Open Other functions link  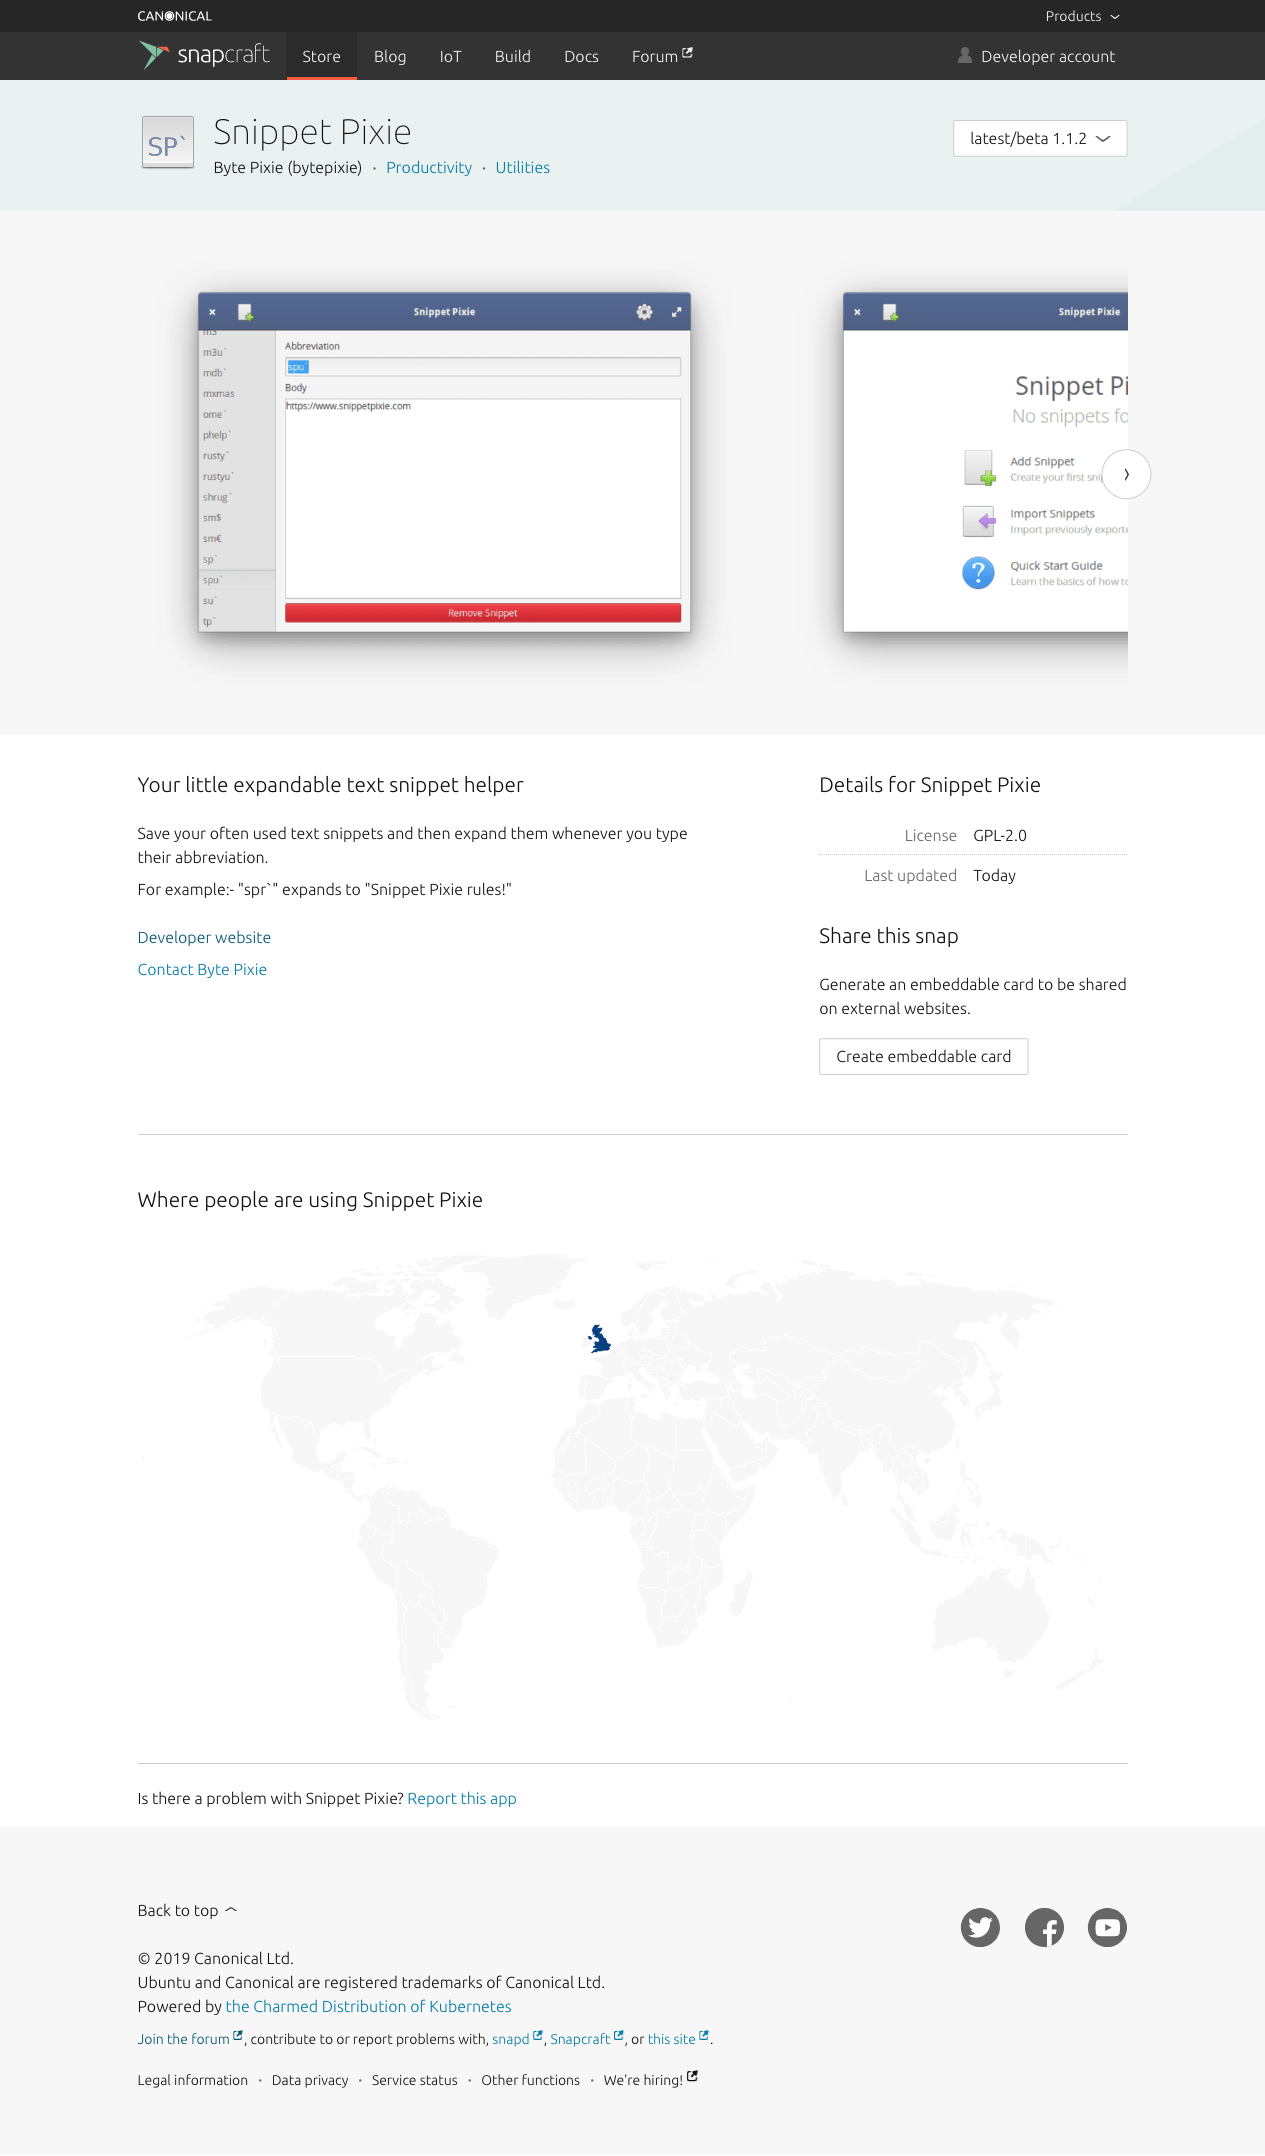pyautogui.click(x=530, y=2080)
